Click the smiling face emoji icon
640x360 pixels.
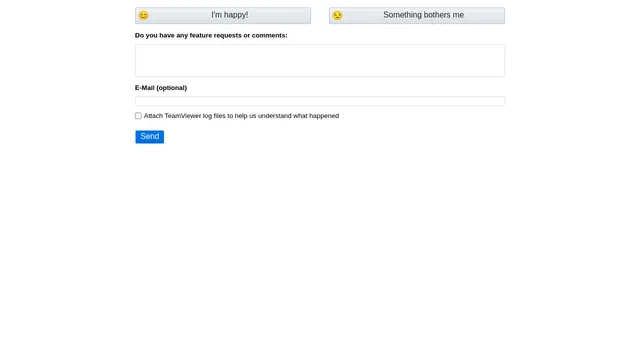coord(143,16)
